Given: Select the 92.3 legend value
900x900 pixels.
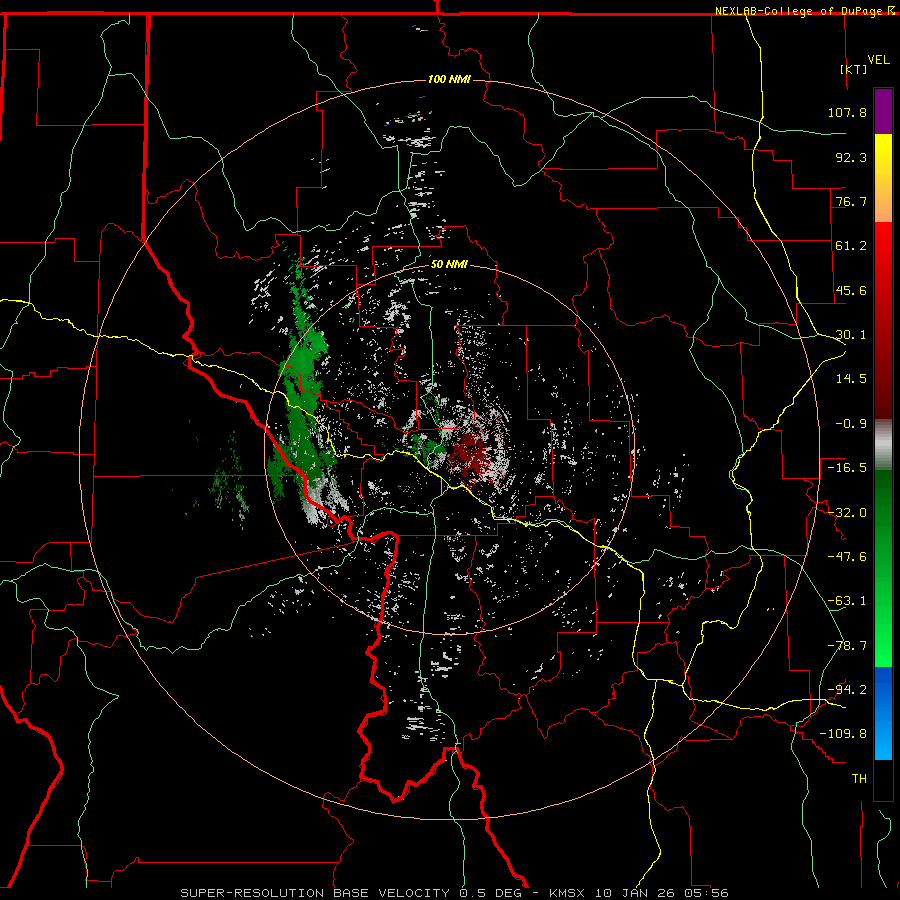Looking at the screenshot, I should click(851, 157).
